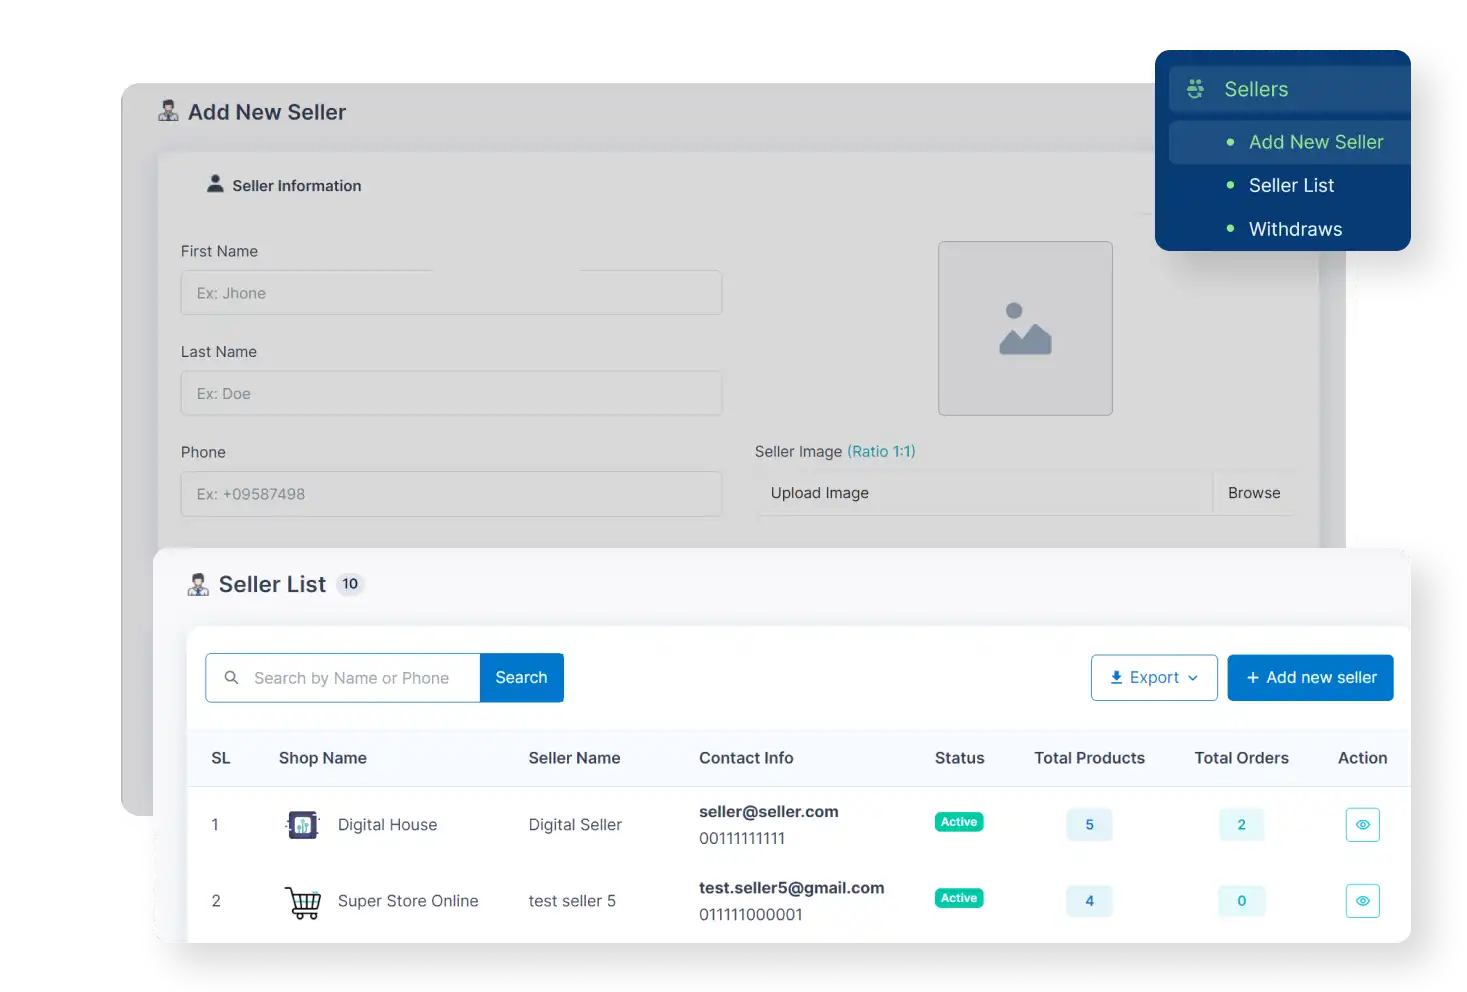
Task: Click the Seller List header icon
Action: point(198,584)
